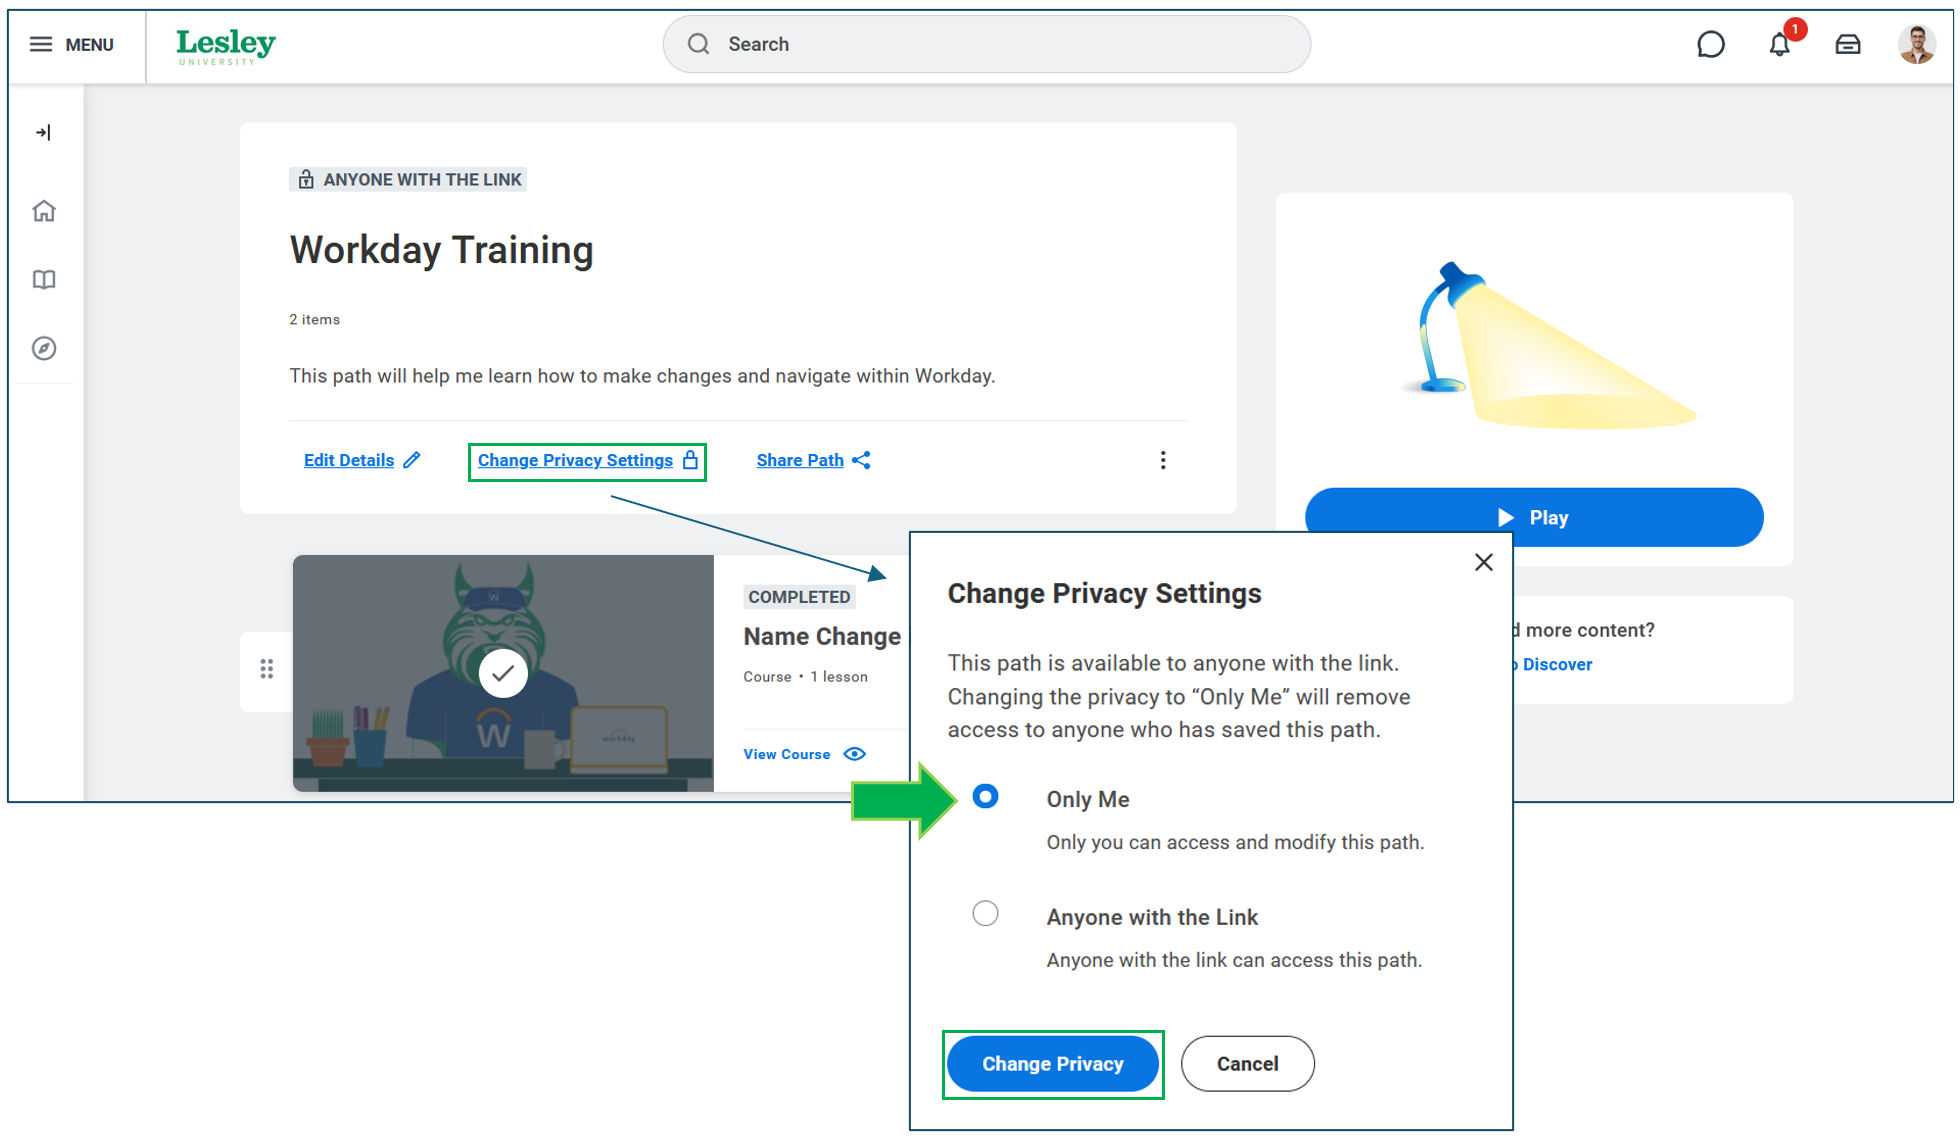Open the user profile avatar
The height and width of the screenshot is (1138, 1960).
click(x=1915, y=44)
